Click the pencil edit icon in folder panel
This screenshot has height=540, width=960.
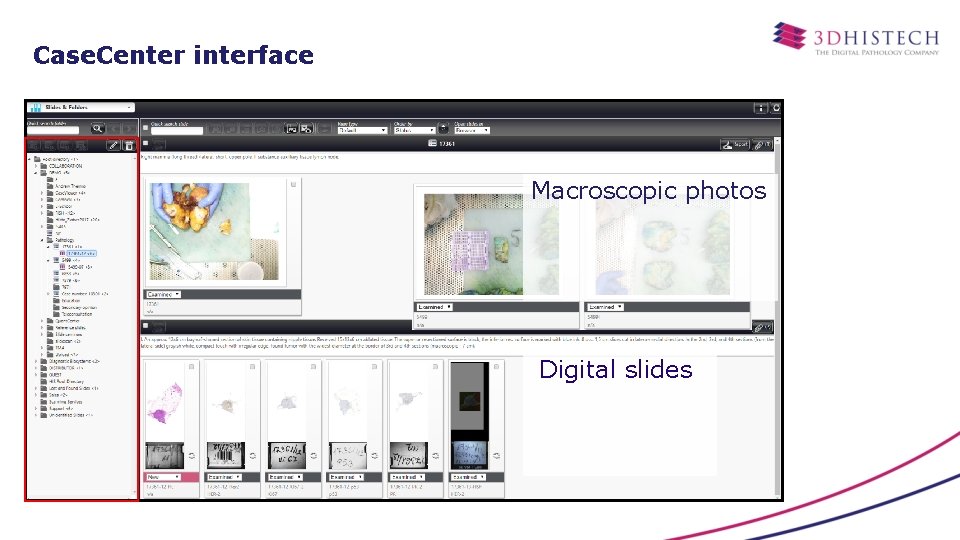tap(113, 146)
